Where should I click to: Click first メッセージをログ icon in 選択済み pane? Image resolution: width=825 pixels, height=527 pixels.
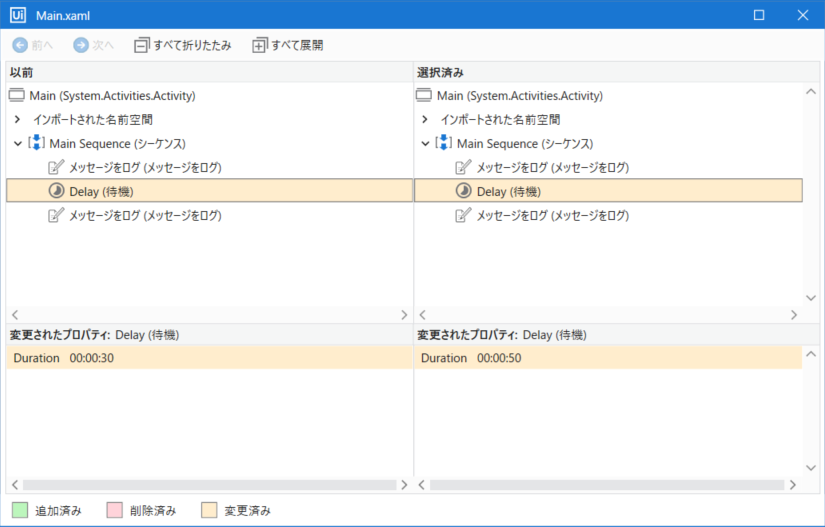tap(463, 167)
